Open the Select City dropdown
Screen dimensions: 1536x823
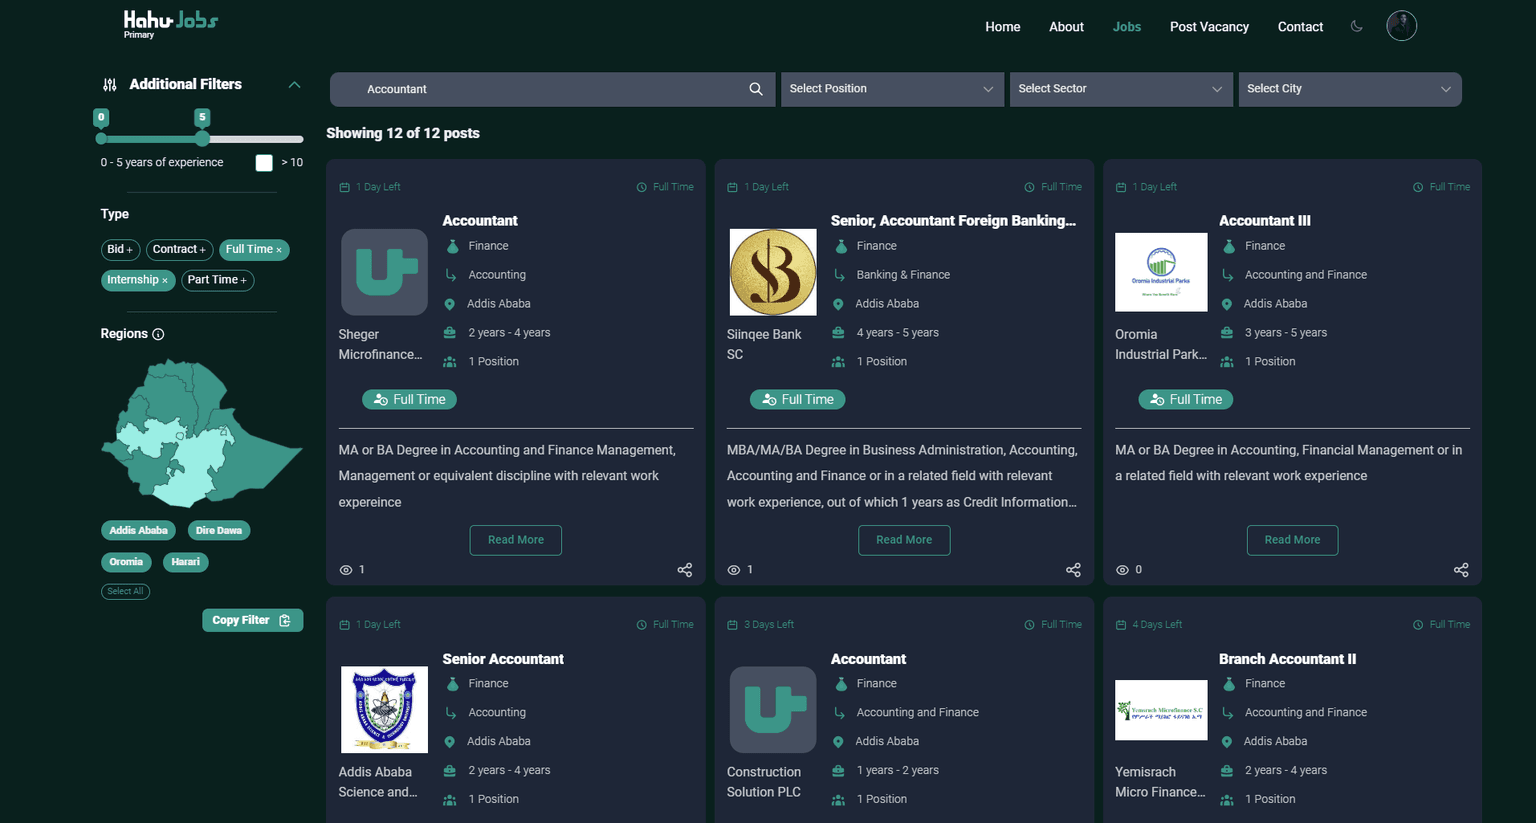1349,89
